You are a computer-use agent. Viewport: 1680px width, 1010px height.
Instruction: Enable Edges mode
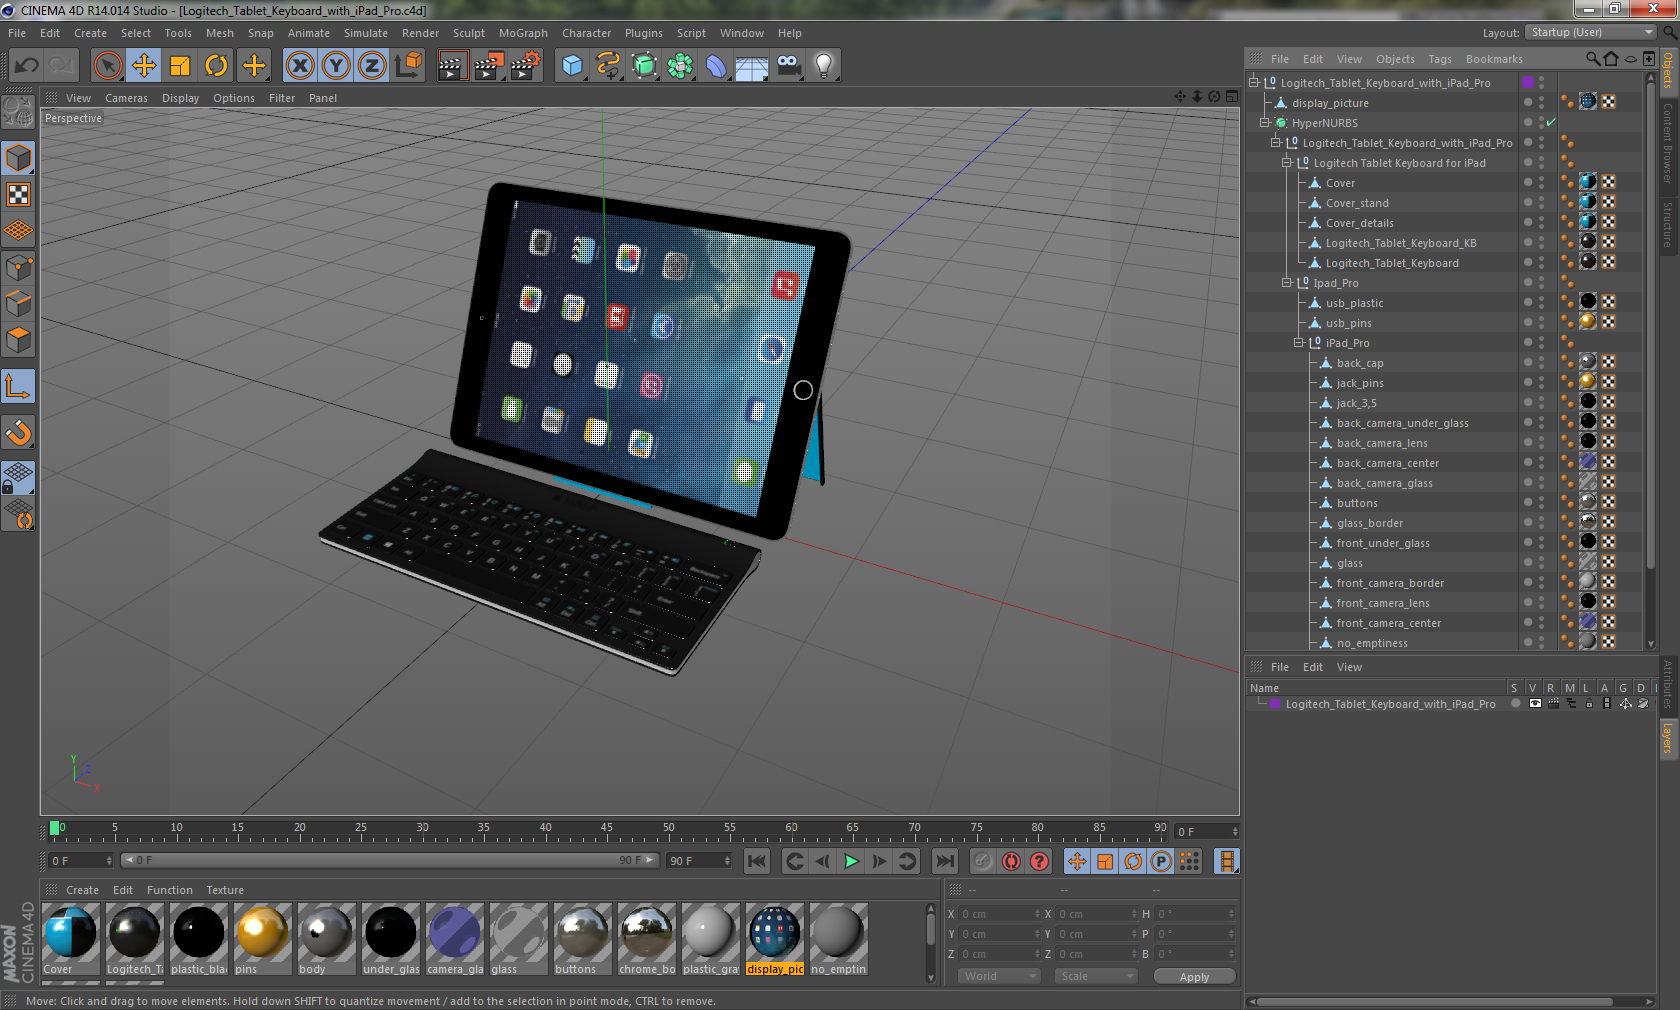pos(19,304)
